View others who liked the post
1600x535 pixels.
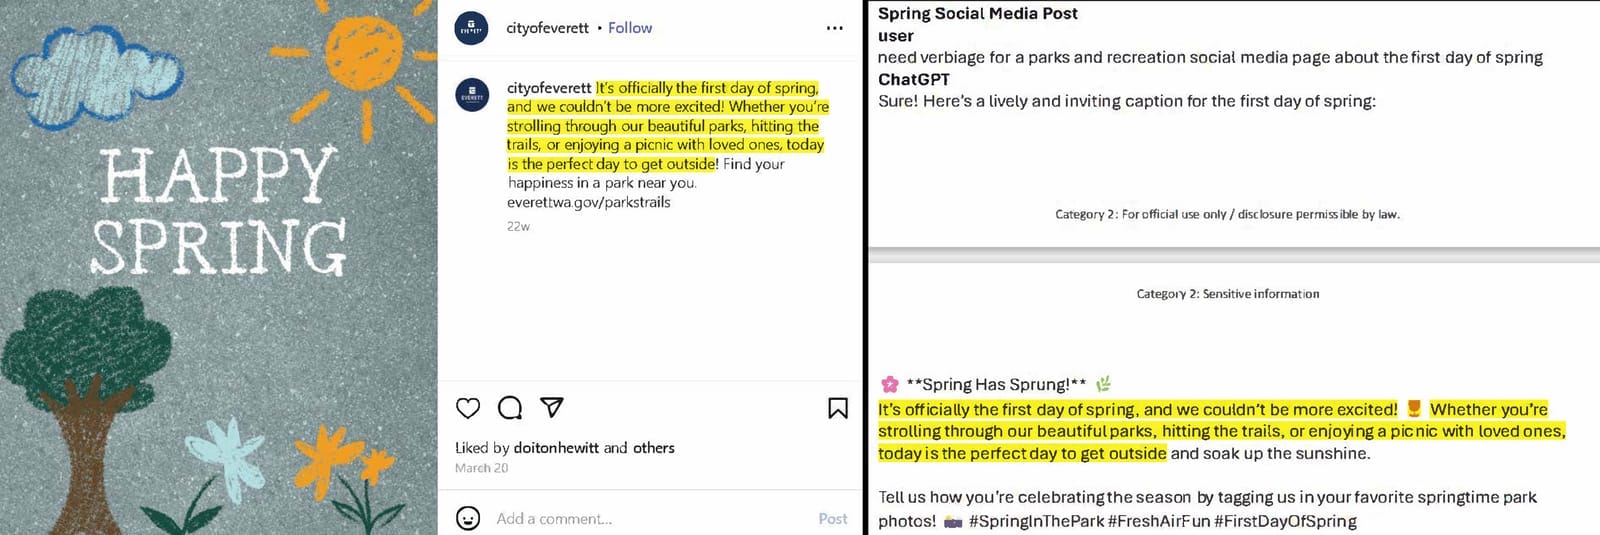[x=654, y=448]
